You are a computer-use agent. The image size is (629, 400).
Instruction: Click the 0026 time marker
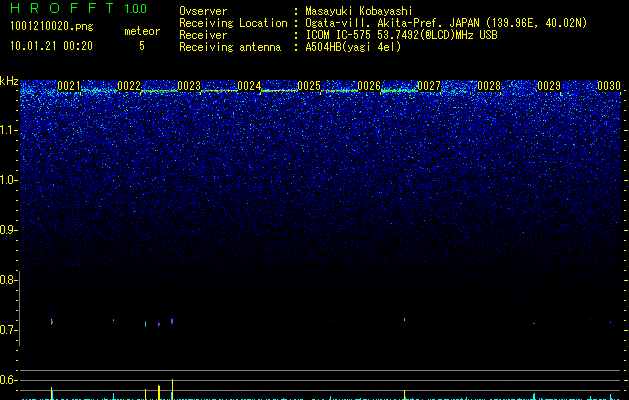tap(369, 86)
